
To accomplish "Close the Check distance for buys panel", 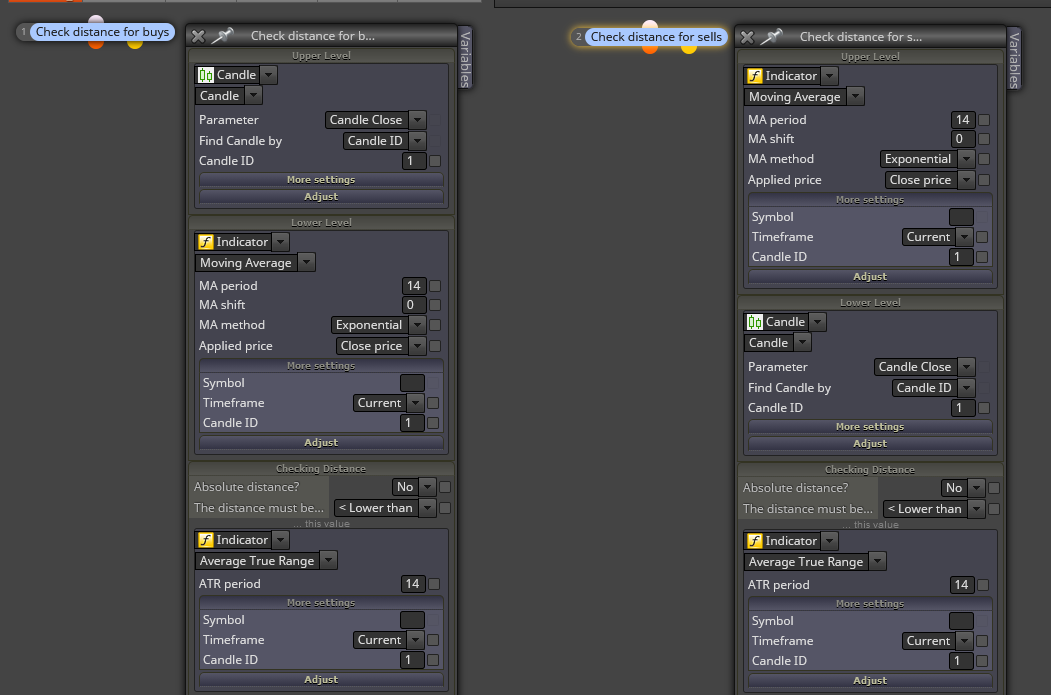I will [x=198, y=36].
